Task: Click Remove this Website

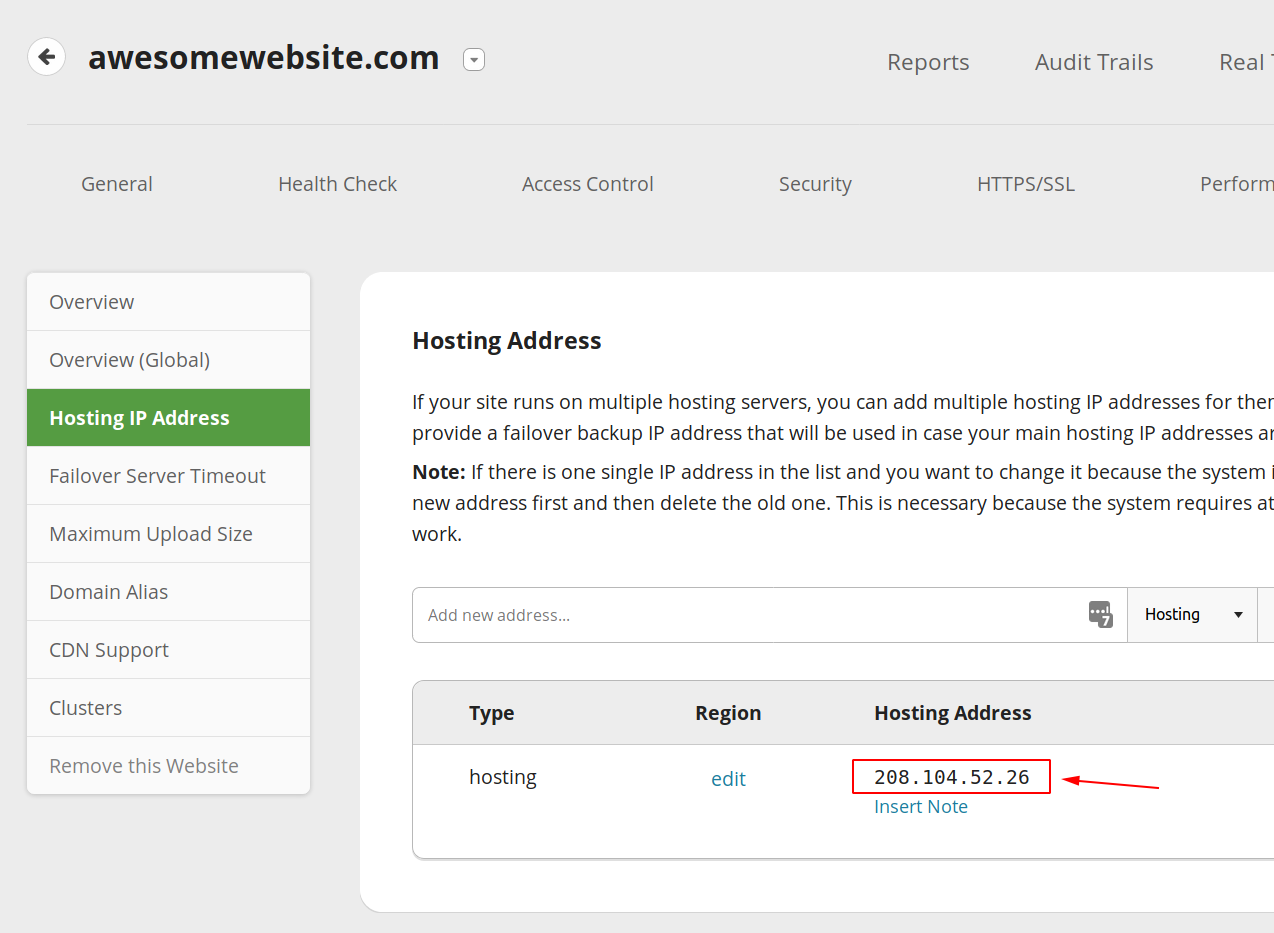Action: coord(144,766)
